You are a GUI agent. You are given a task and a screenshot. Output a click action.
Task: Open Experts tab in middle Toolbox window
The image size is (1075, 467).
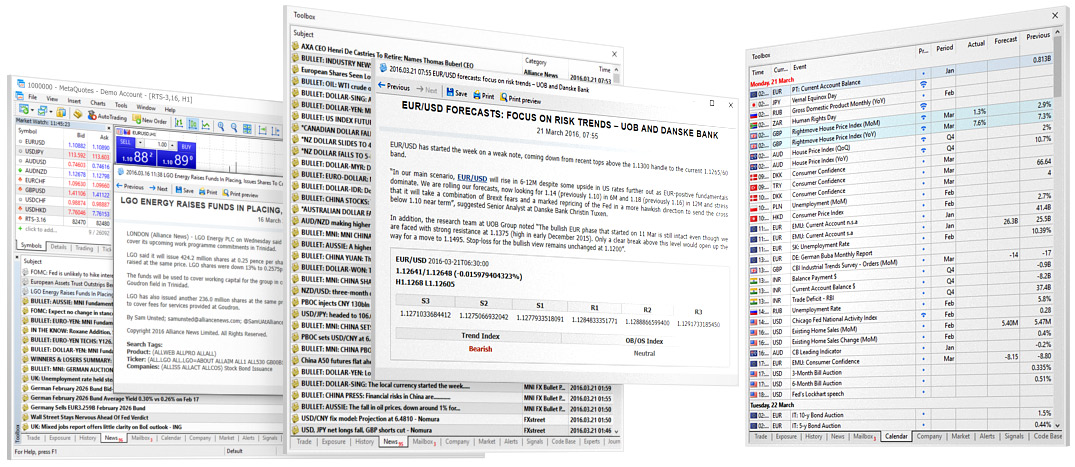590,442
